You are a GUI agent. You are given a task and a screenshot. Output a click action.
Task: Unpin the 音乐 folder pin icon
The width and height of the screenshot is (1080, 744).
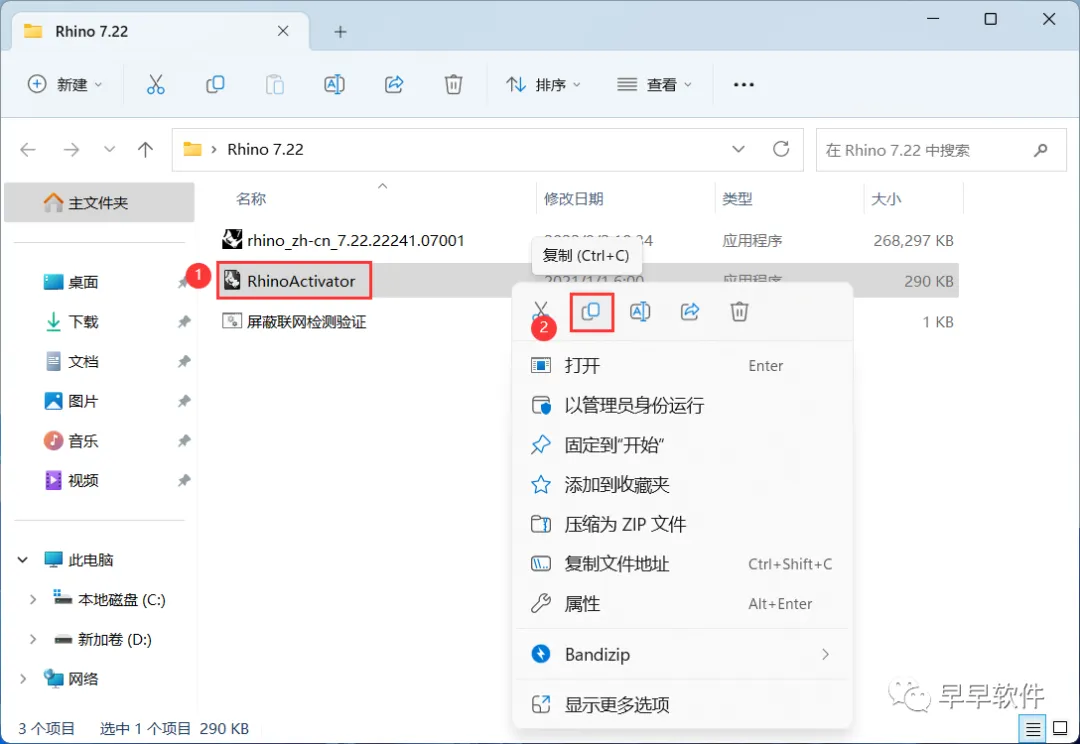pyautogui.click(x=184, y=441)
